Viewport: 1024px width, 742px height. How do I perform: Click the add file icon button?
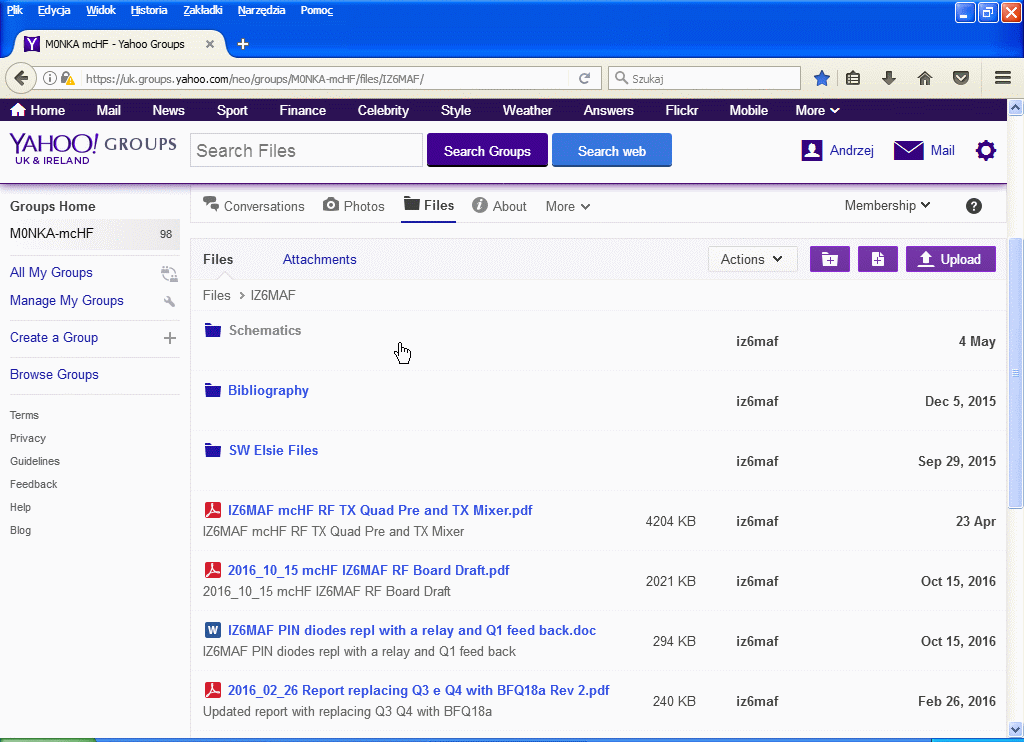[x=877, y=259]
